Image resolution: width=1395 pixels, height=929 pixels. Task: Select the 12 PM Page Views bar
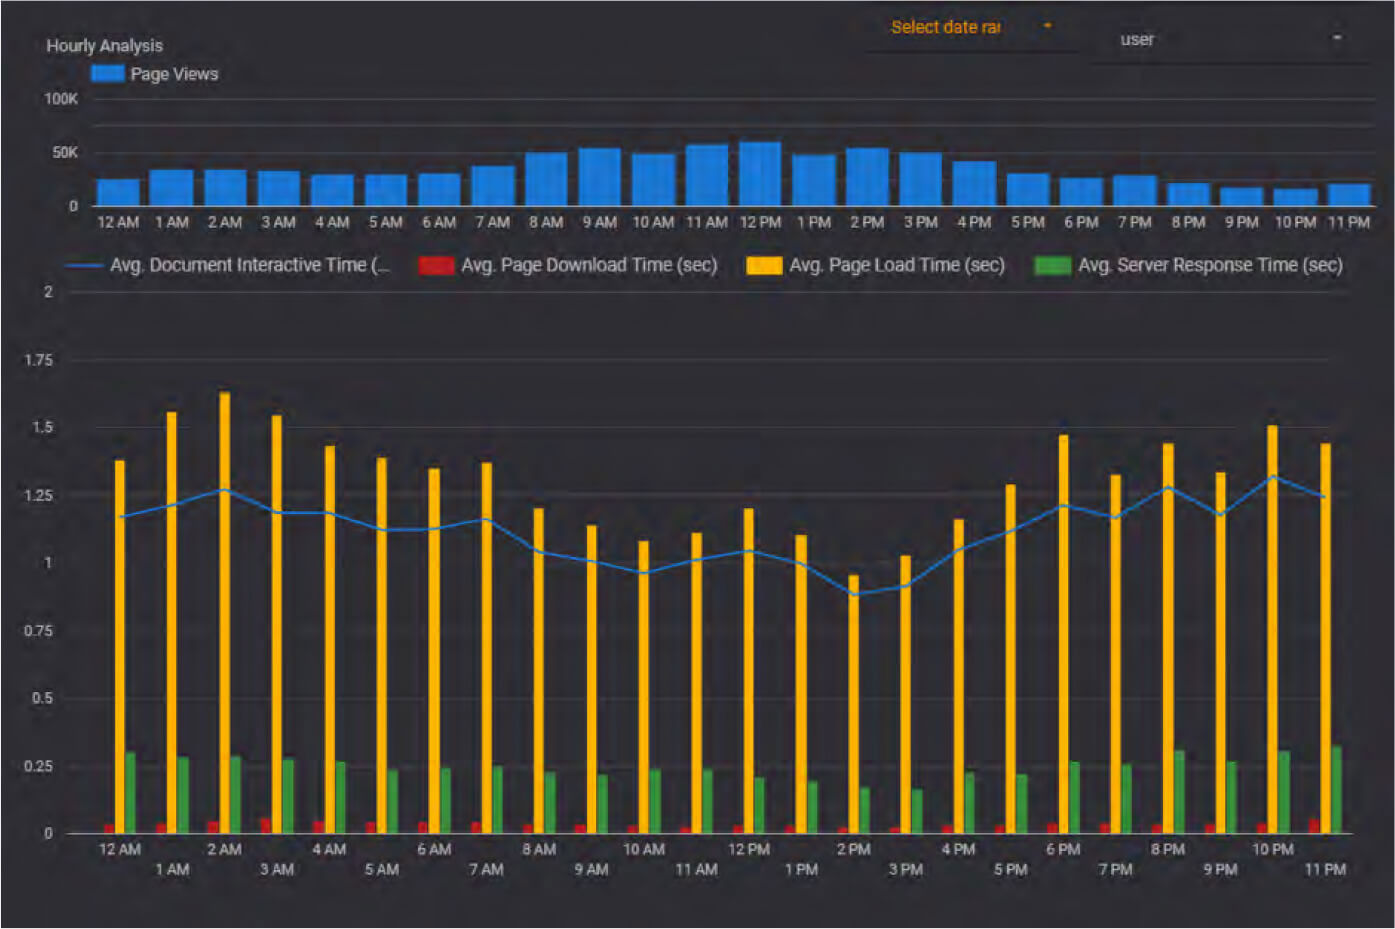click(x=760, y=174)
